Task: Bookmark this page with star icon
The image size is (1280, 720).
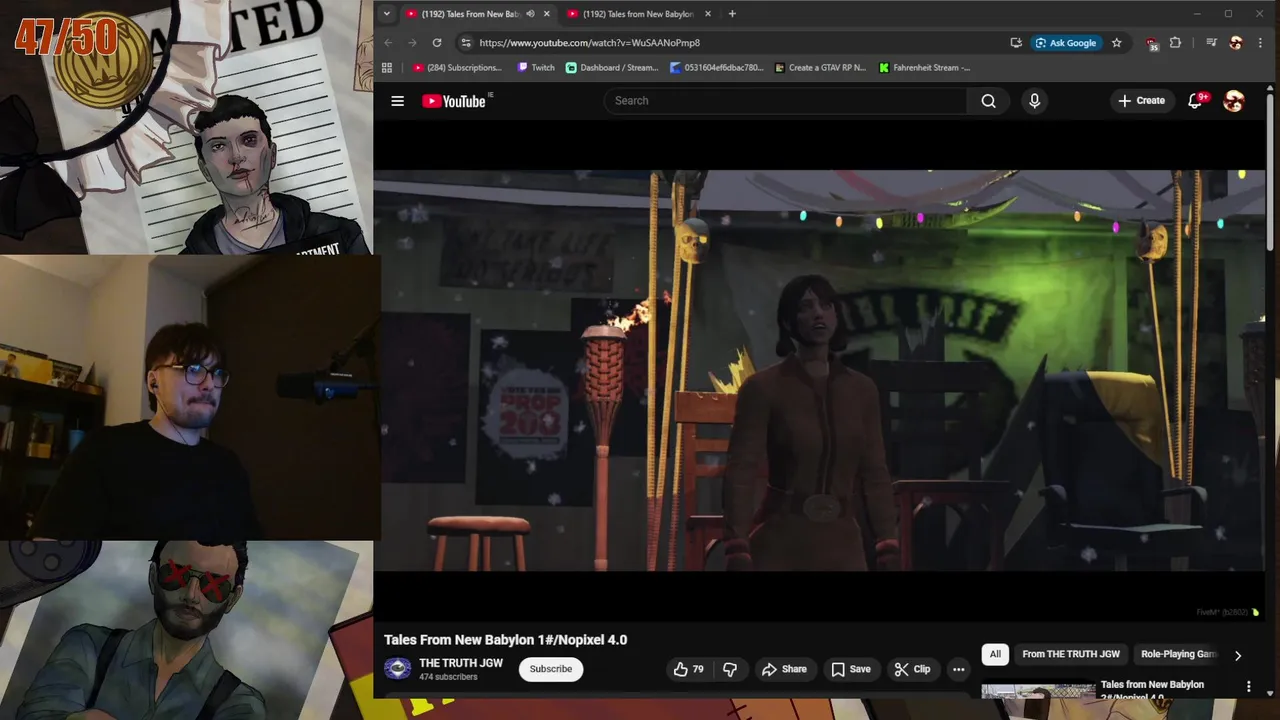Action: point(1116,43)
